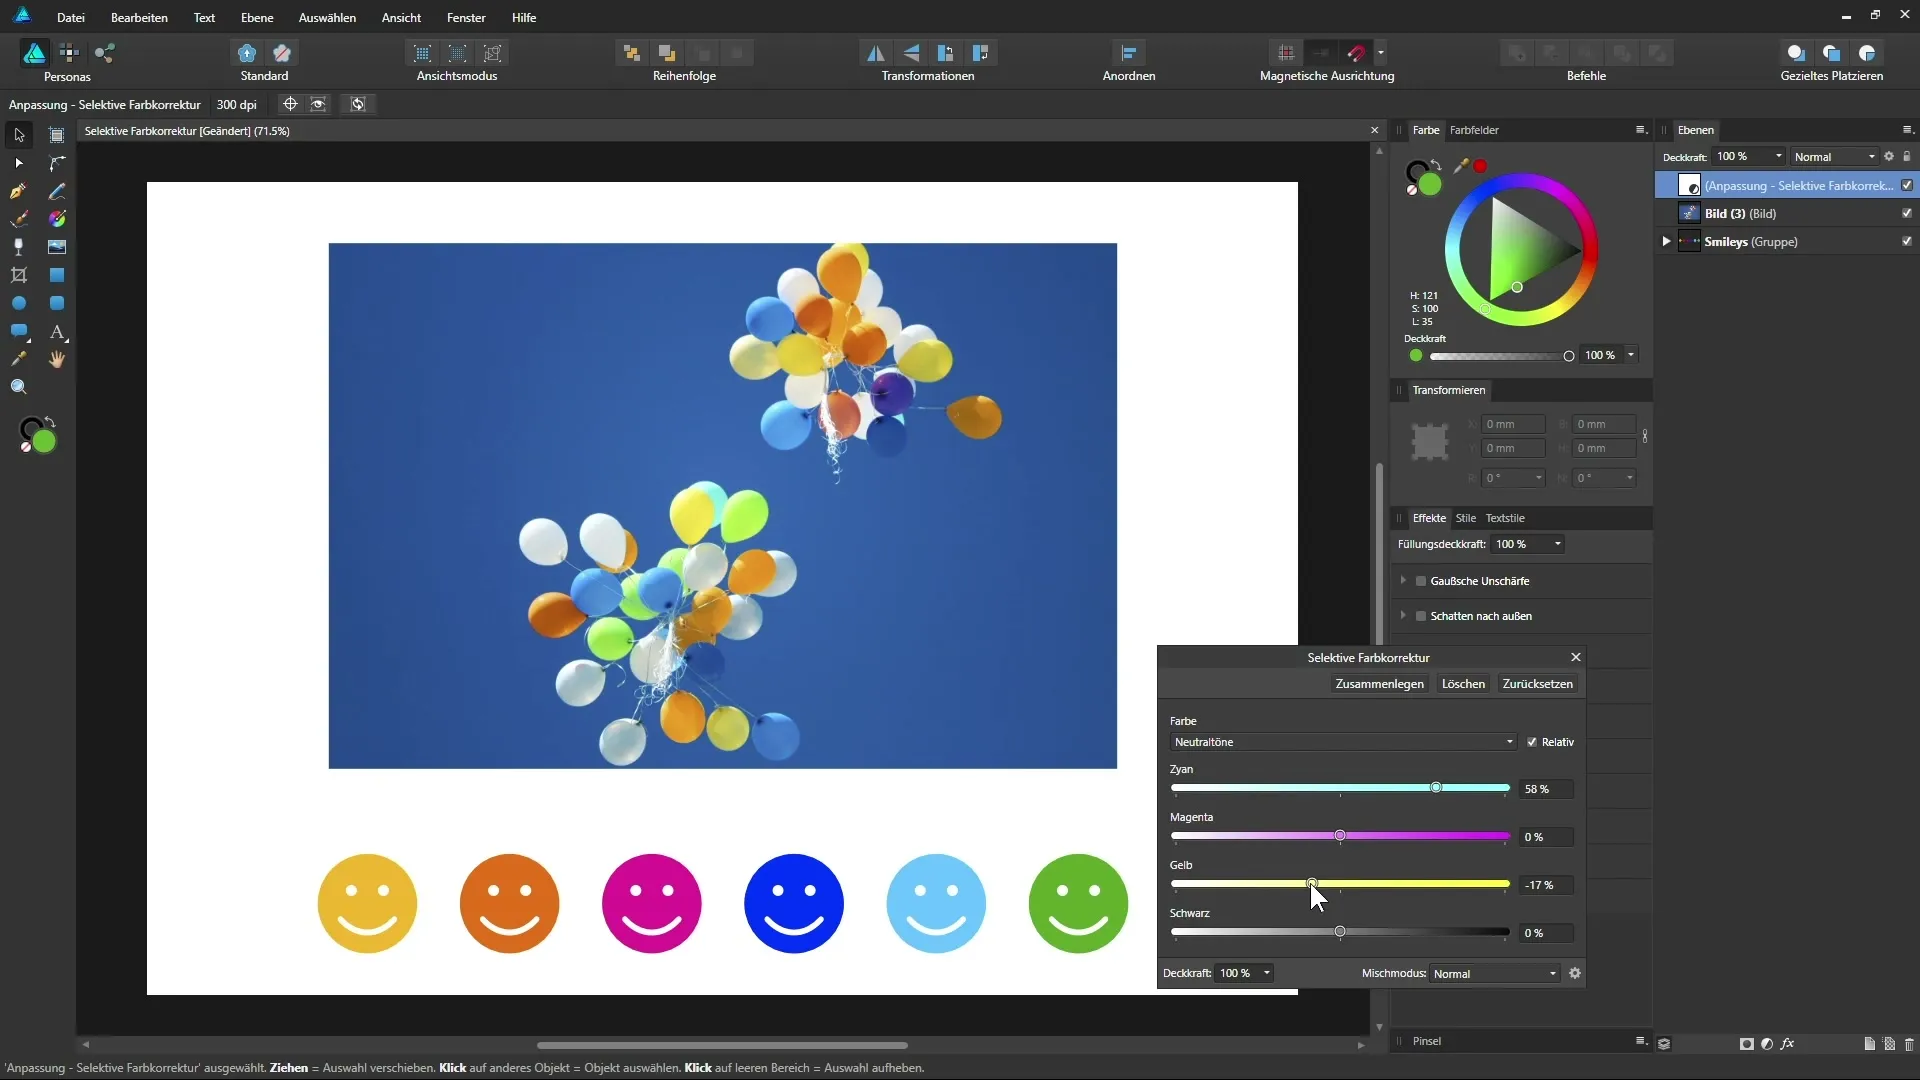Screen dimensions: 1920x1080
Task: Click the eyedropper in the Farbe panel
Action: point(1461,166)
